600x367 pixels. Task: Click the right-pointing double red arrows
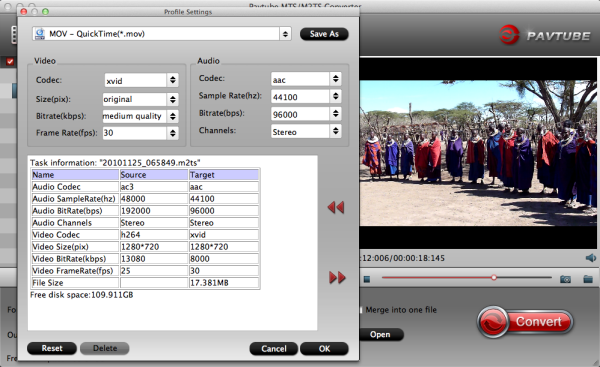coord(337,277)
